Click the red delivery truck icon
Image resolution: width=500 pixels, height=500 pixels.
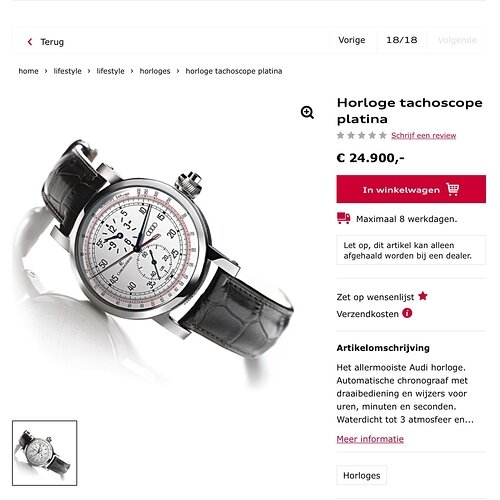click(343, 218)
